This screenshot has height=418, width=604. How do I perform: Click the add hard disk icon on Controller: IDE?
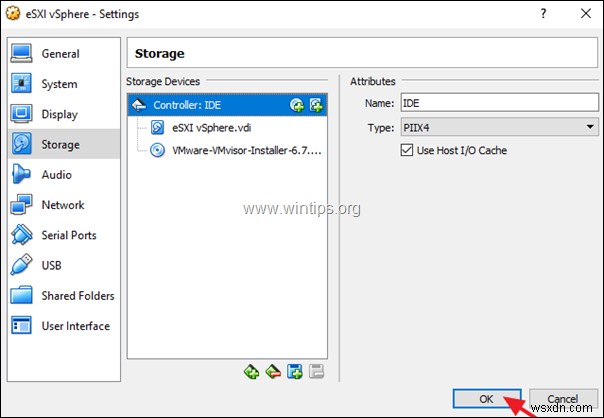[x=316, y=105]
